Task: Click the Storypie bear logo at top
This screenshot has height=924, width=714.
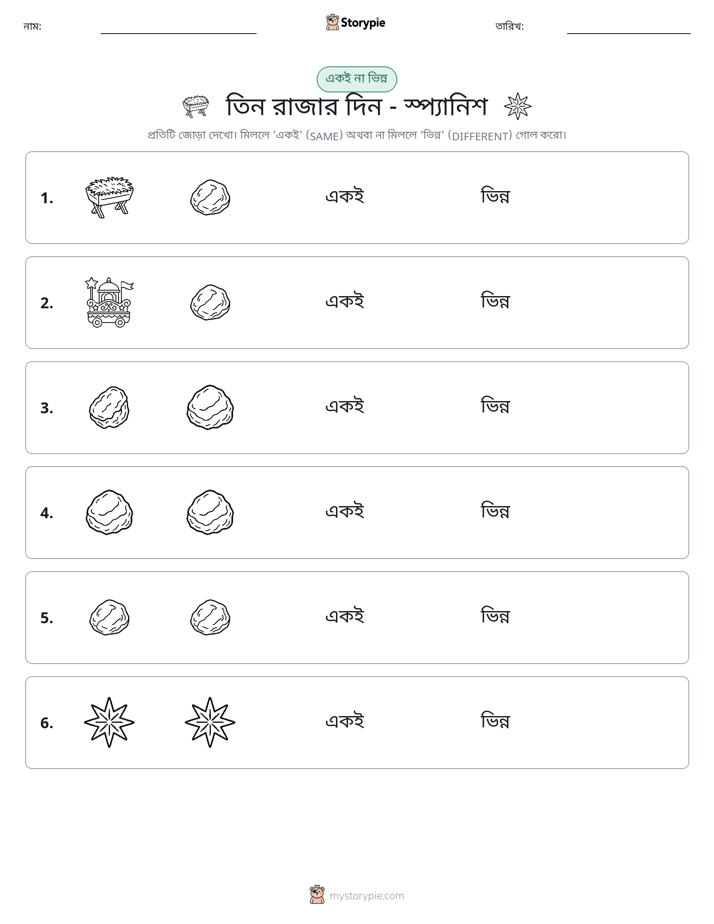Action: pos(333,22)
